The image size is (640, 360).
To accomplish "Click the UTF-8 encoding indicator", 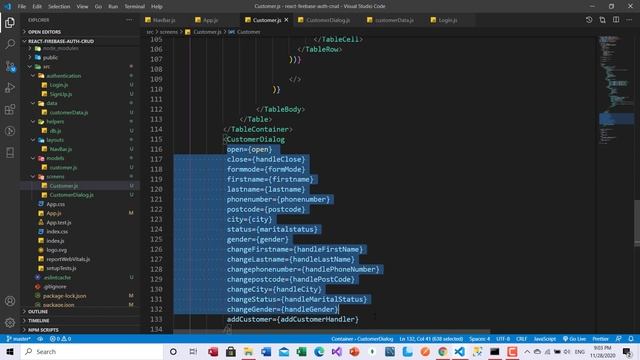I will (503, 339).
